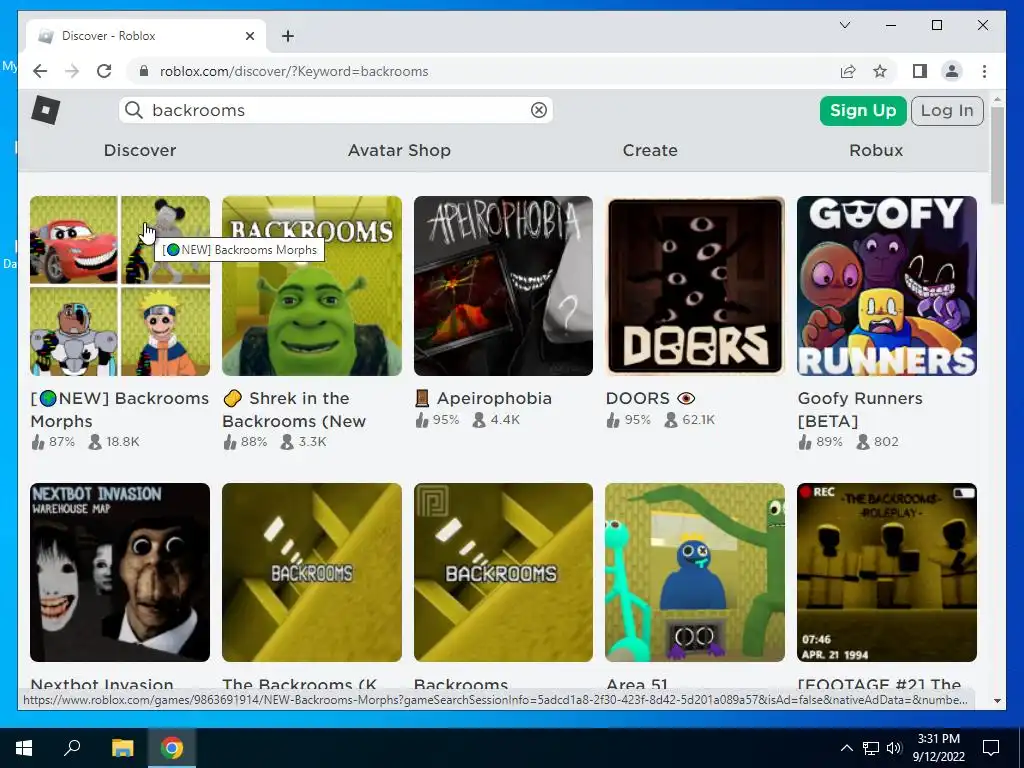Click the Chrome taskbar icon
Screen dimensions: 1024x768
pyautogui.click(x=172, y=748)
